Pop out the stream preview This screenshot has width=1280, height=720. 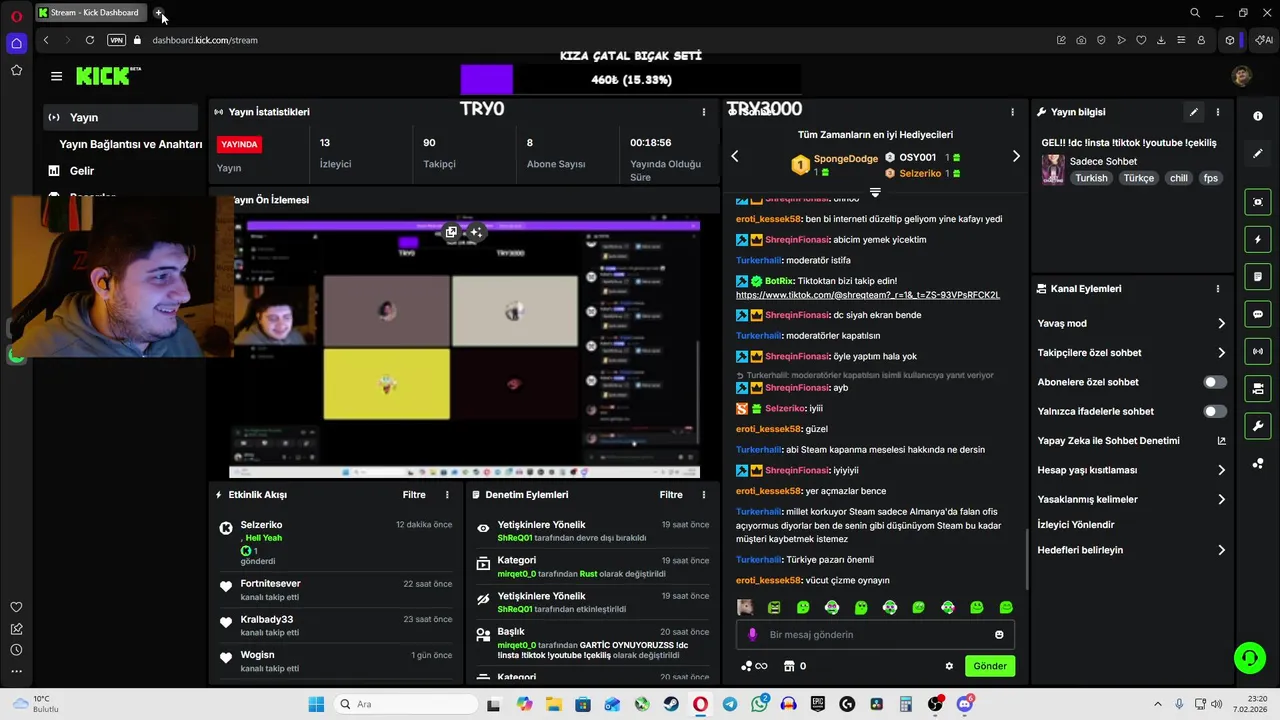click(451, 232)
